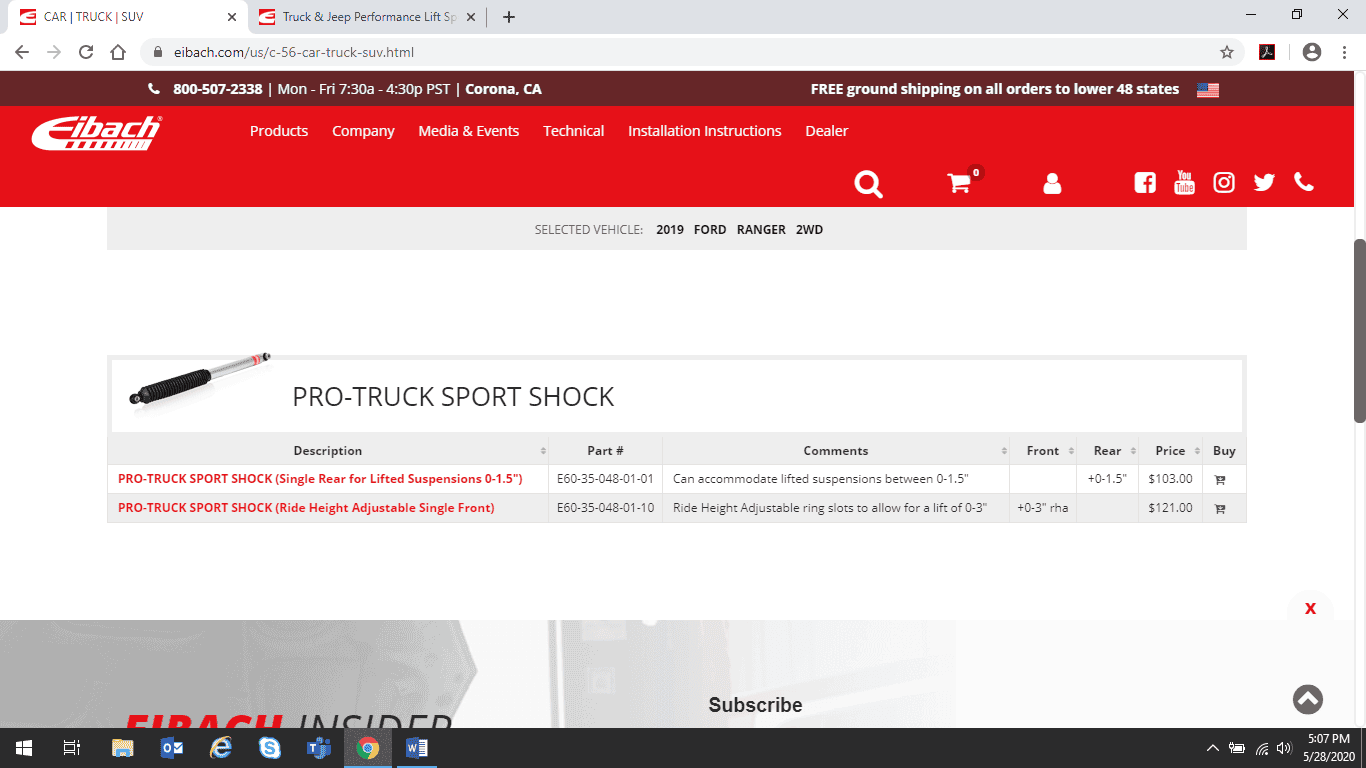
Task: Open the Twitter bird icon
Action: [x=1264, y=183]
